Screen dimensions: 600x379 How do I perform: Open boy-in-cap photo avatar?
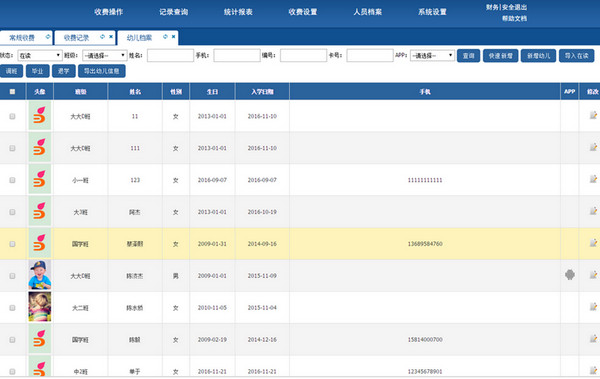click(x=39, y=275)
